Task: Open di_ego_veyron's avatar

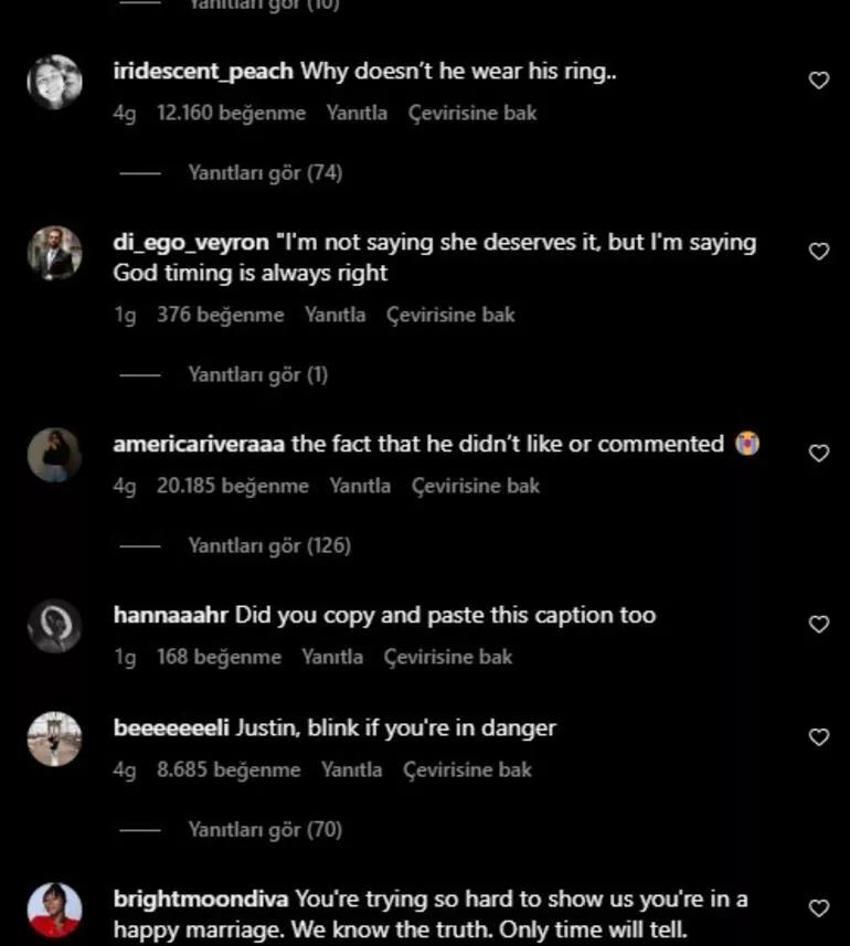Action: pos(55,253)
